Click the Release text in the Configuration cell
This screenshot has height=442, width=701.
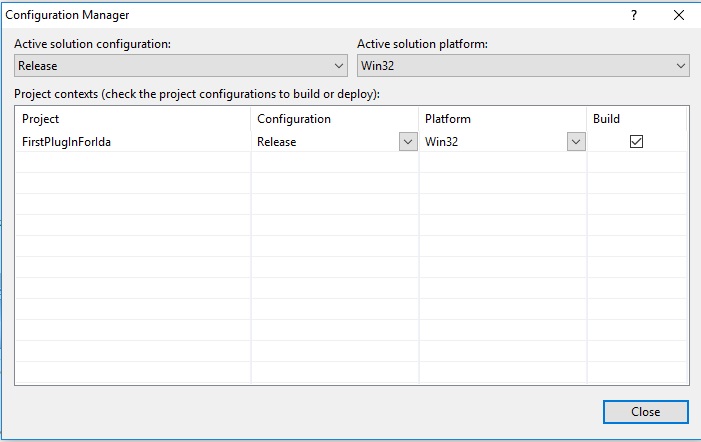tap(276, 142)
